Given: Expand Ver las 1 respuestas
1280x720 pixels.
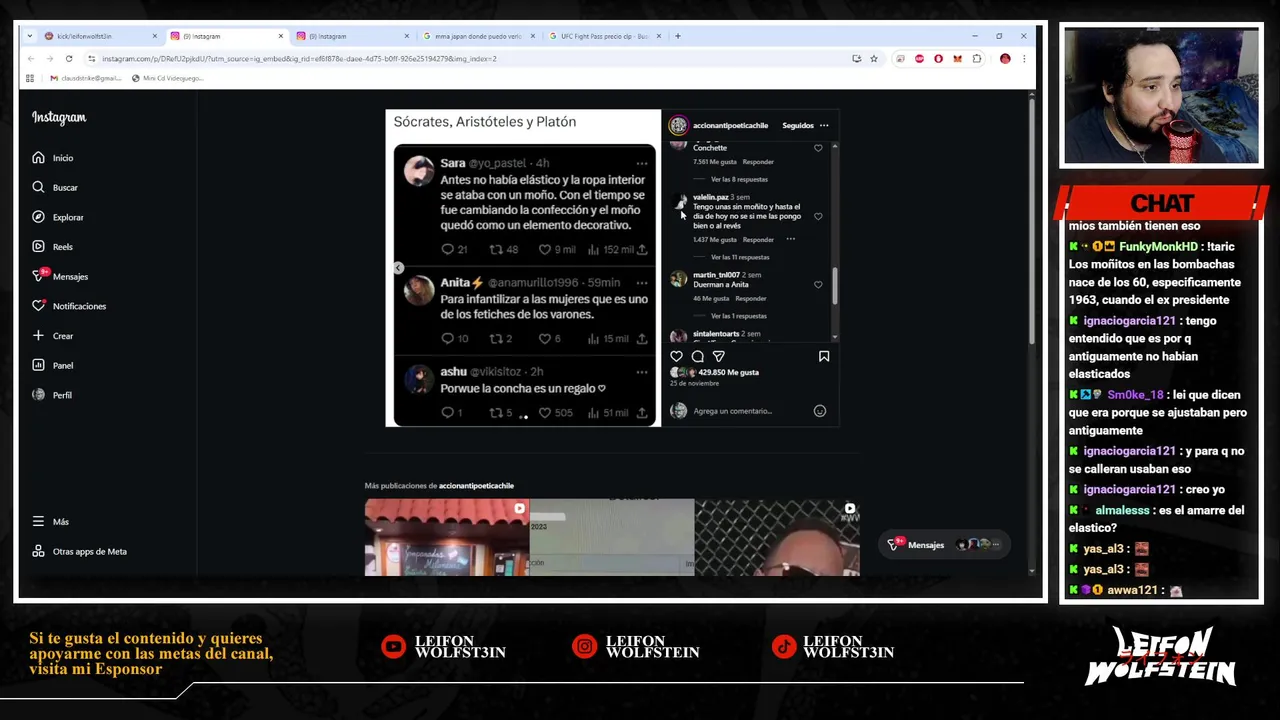Looking at the screenshot, I should tap(738, 316).
